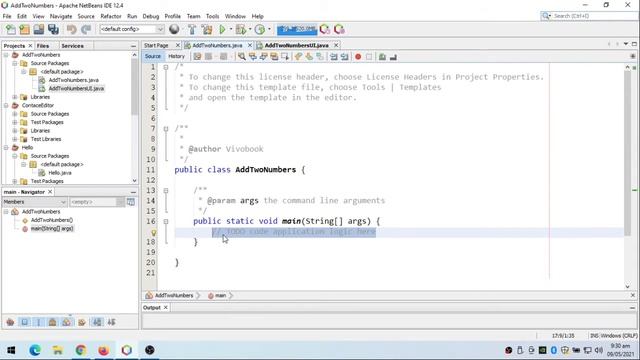Collapse the ContactEditor project node
This screenshot has height=360, width=640.
[x=6, y=105]
